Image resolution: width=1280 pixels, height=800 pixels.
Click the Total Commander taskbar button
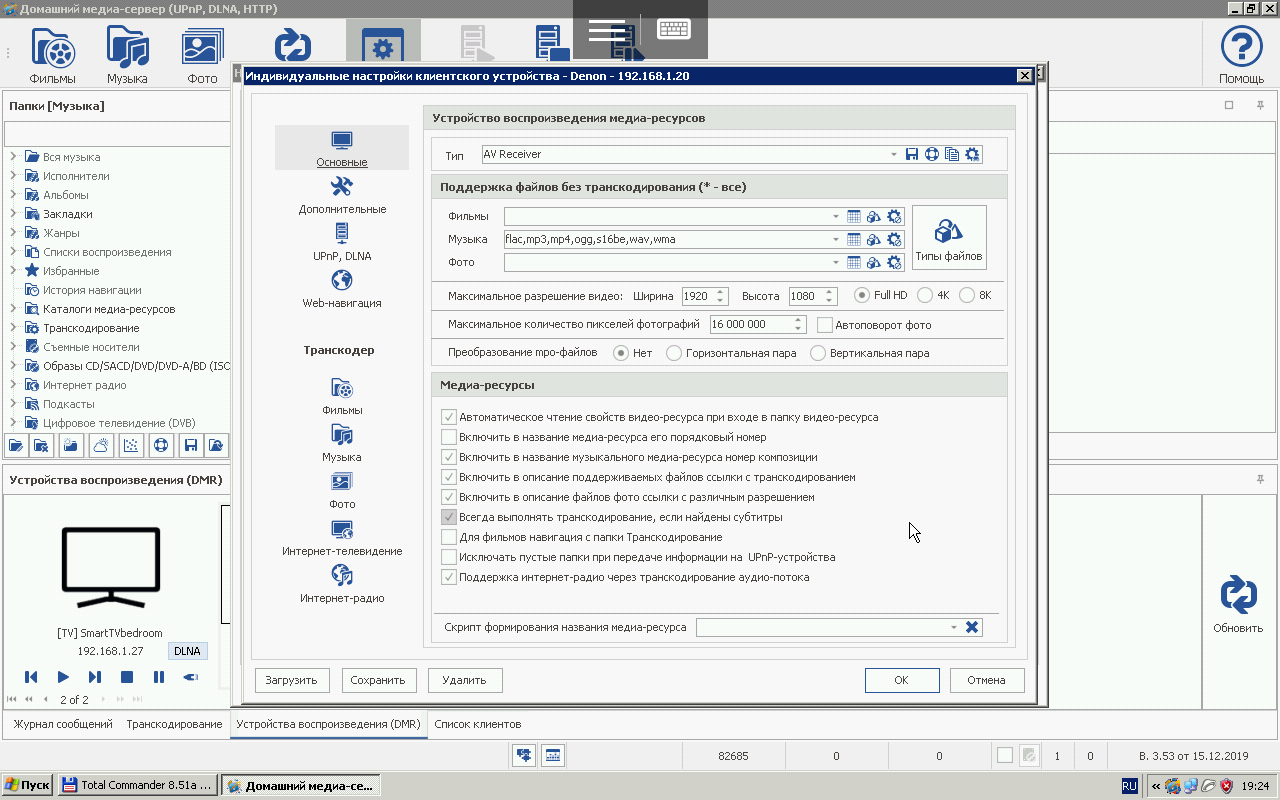click(x=137, y=786)
